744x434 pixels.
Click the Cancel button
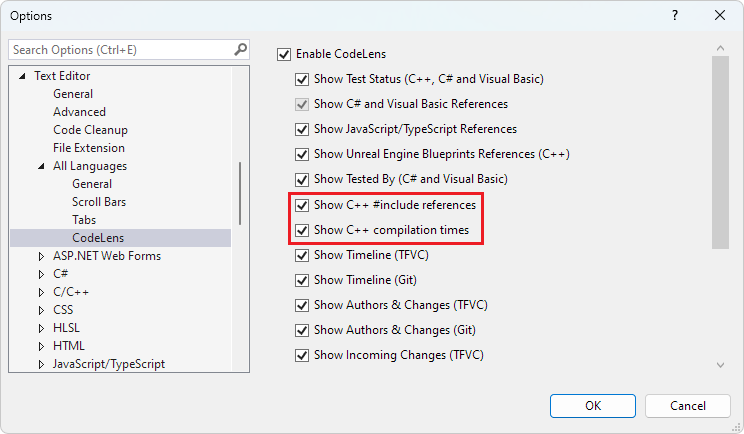pyautogui.click(x=687, y=406)
